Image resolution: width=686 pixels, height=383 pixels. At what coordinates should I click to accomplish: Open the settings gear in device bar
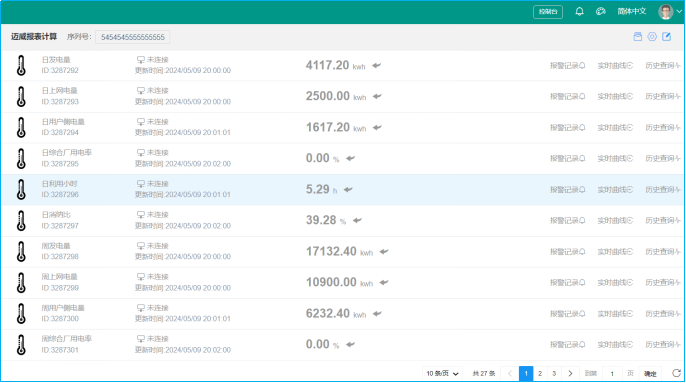tap(652, 37)
